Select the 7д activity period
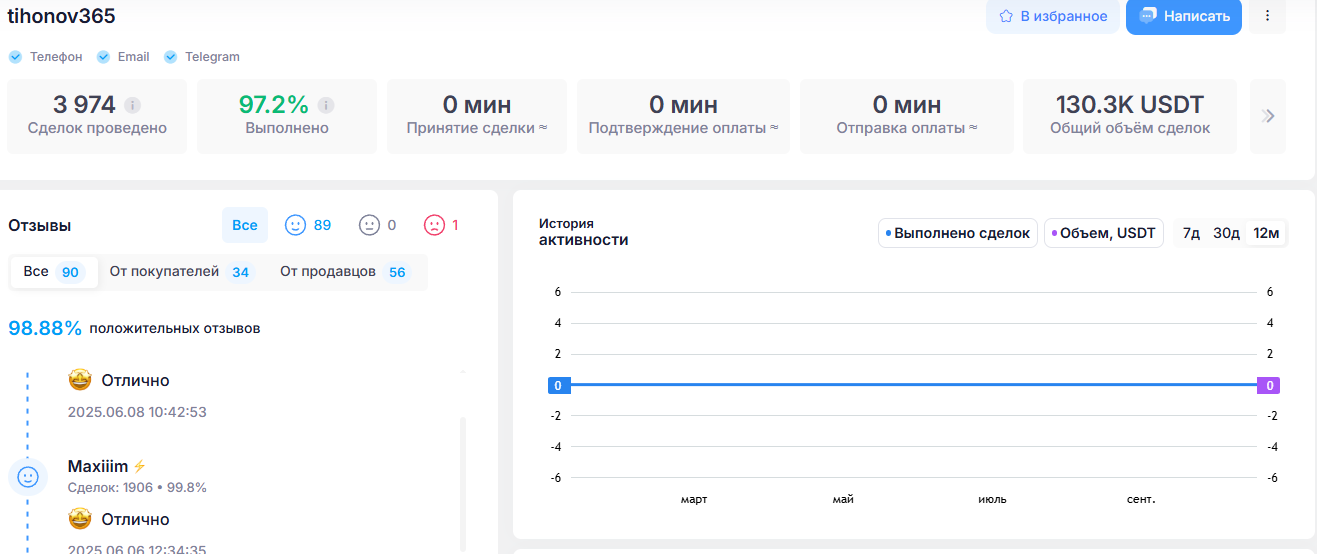 (1191, 233)
